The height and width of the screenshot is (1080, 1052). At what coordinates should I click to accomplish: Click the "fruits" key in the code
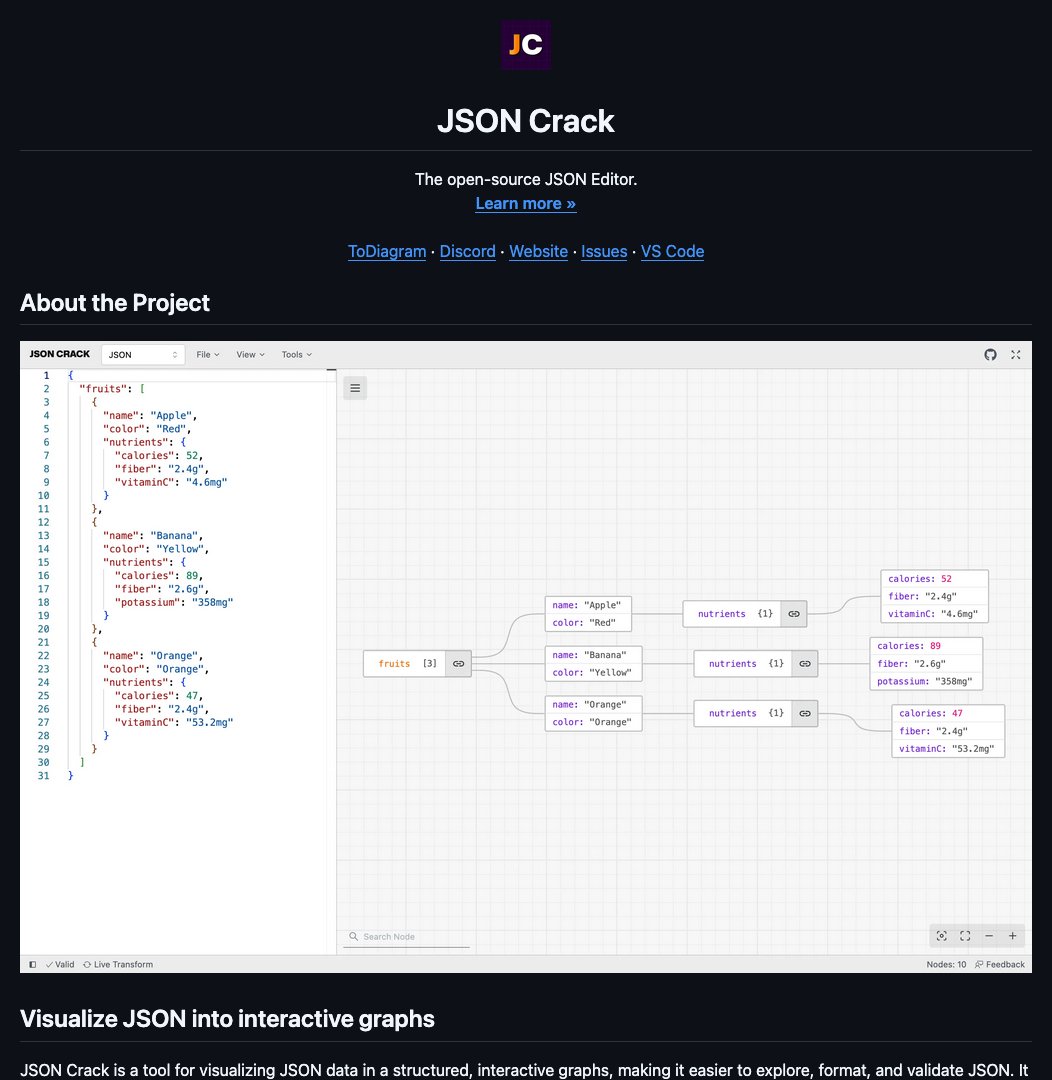tap(103, 388)
